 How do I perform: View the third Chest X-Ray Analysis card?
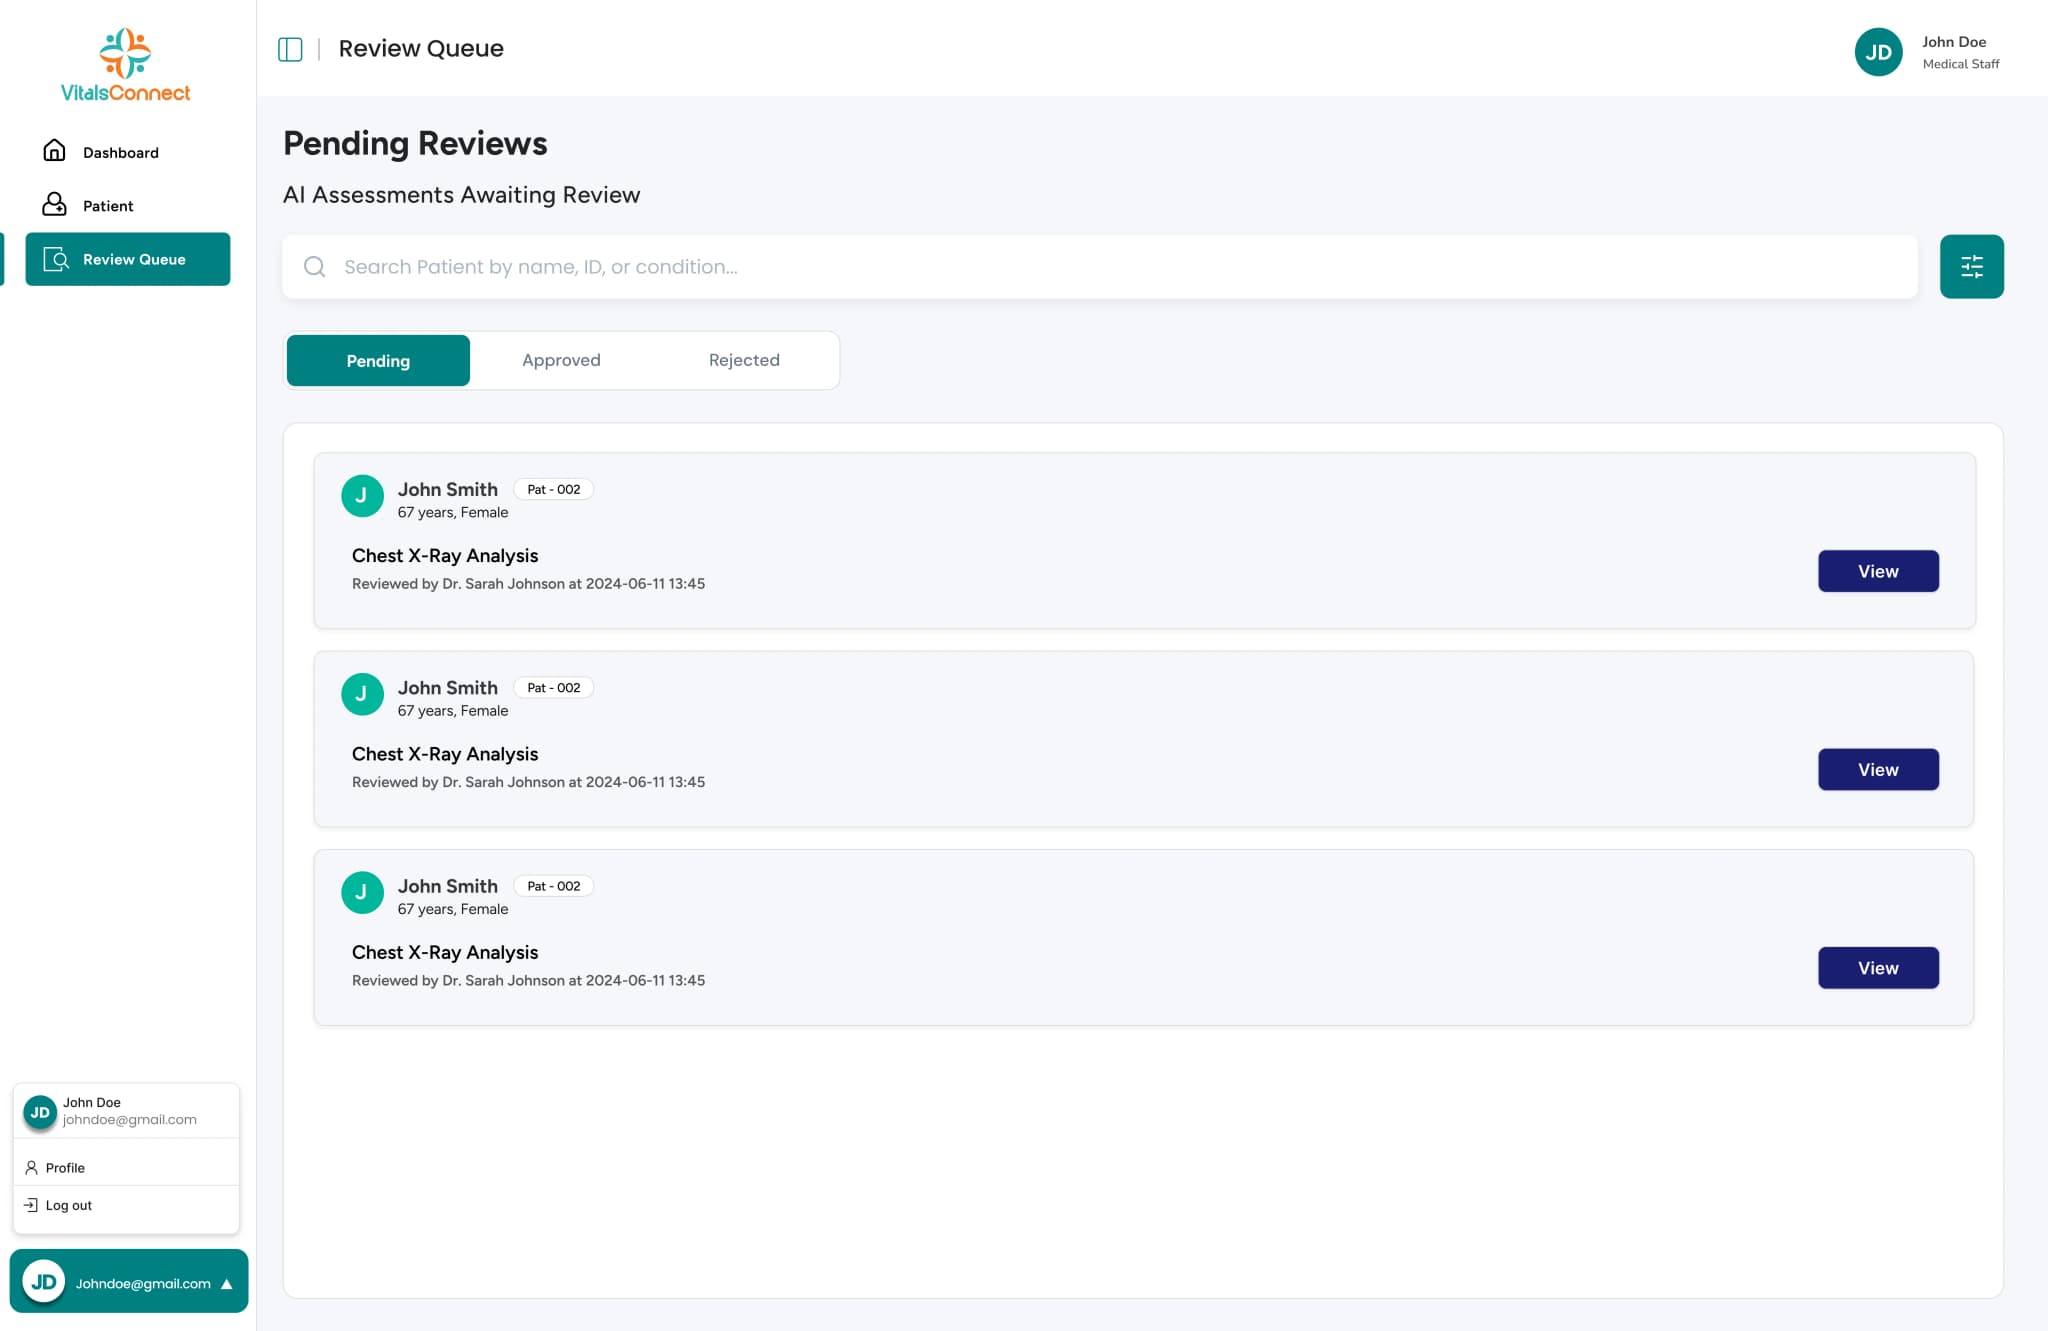click(x=1878, y=968)
